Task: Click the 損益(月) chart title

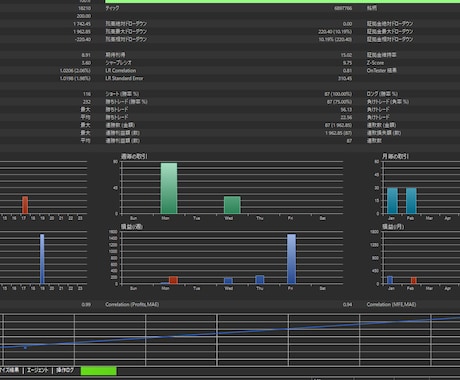Action: 393,227
